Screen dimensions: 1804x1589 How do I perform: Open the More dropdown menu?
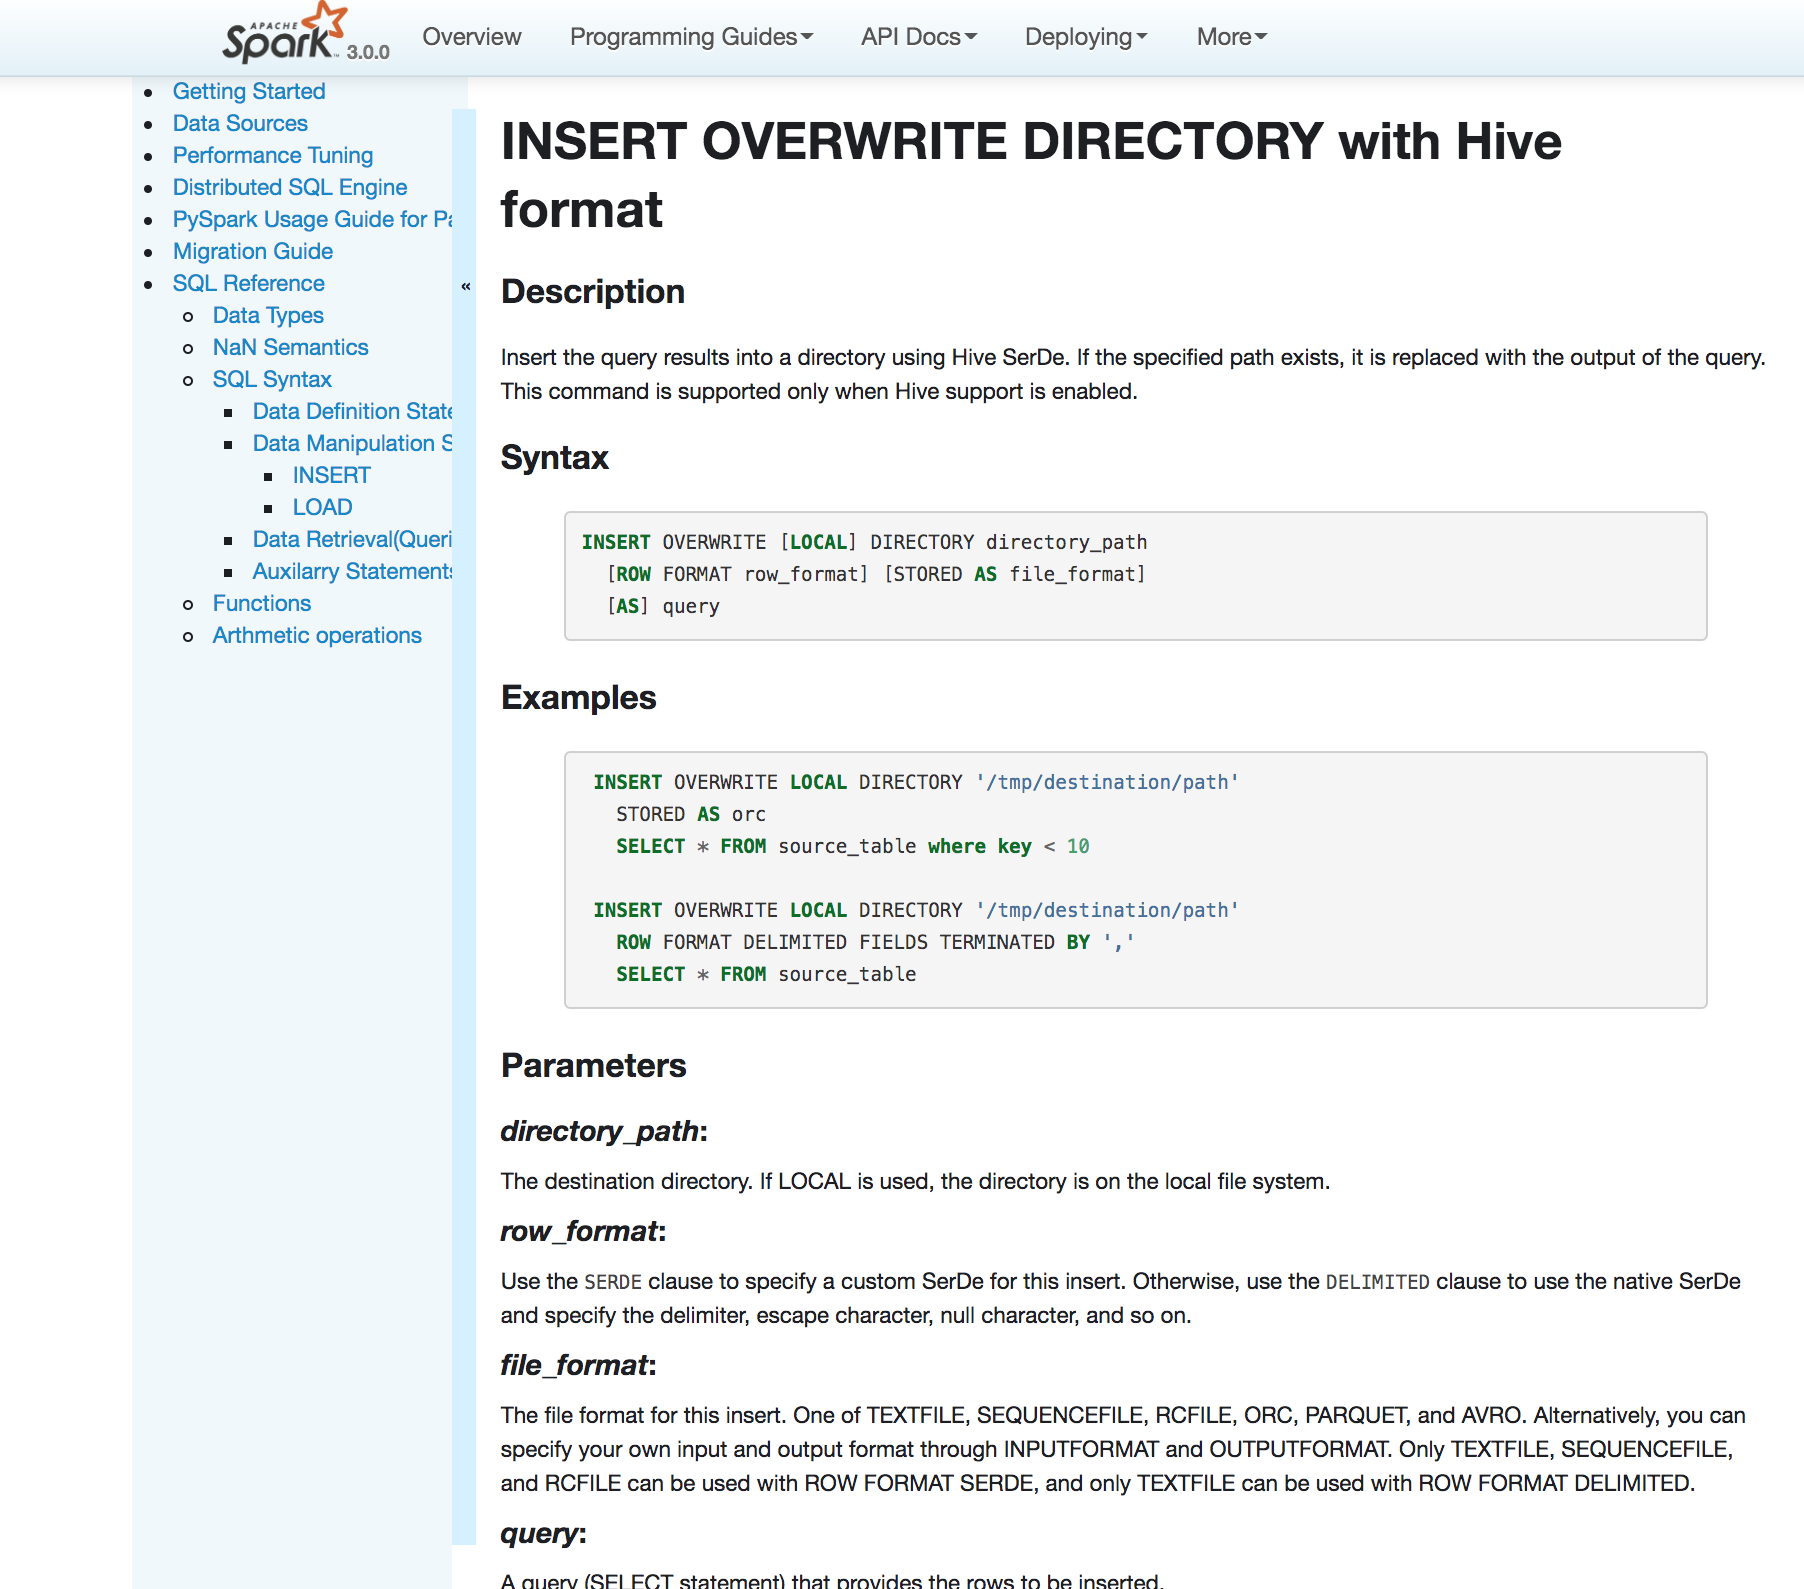click(1232, 37)
